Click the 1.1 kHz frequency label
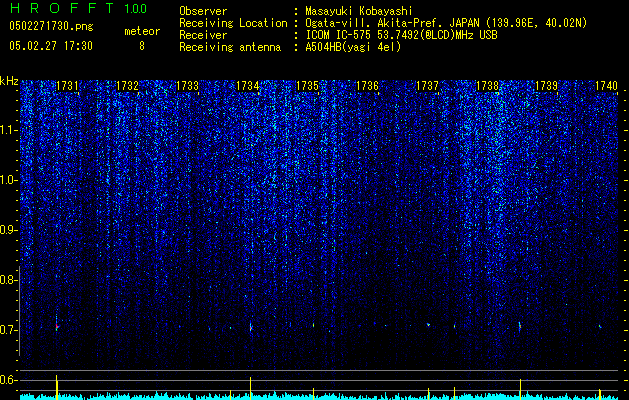The image size is (629, 400). (8, 130)
